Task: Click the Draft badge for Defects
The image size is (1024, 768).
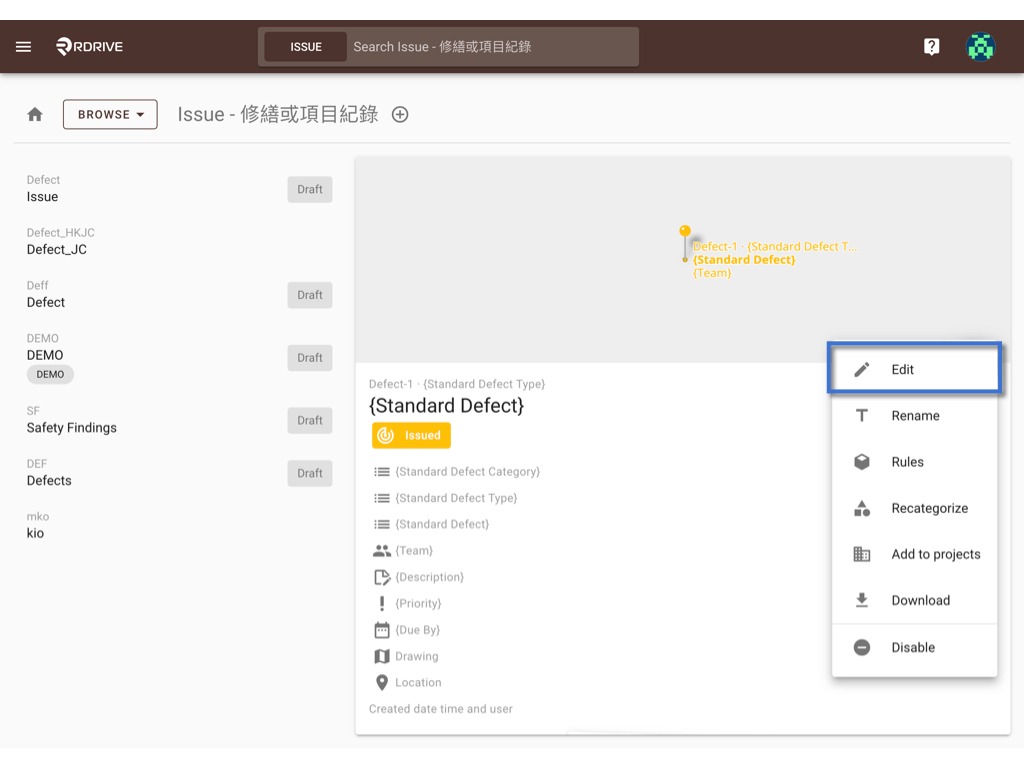Action: (x=310, y=473)
